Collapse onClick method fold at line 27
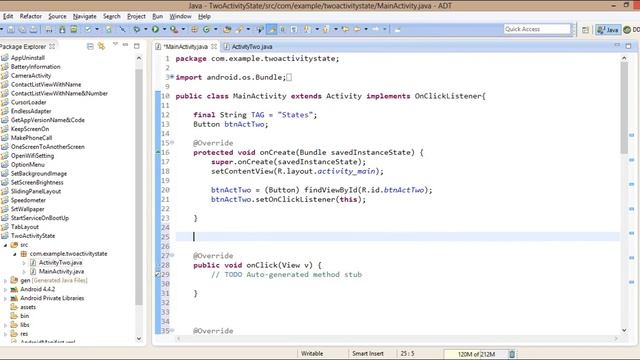Viewport: 640px width, 360px height. coord(172,255)
